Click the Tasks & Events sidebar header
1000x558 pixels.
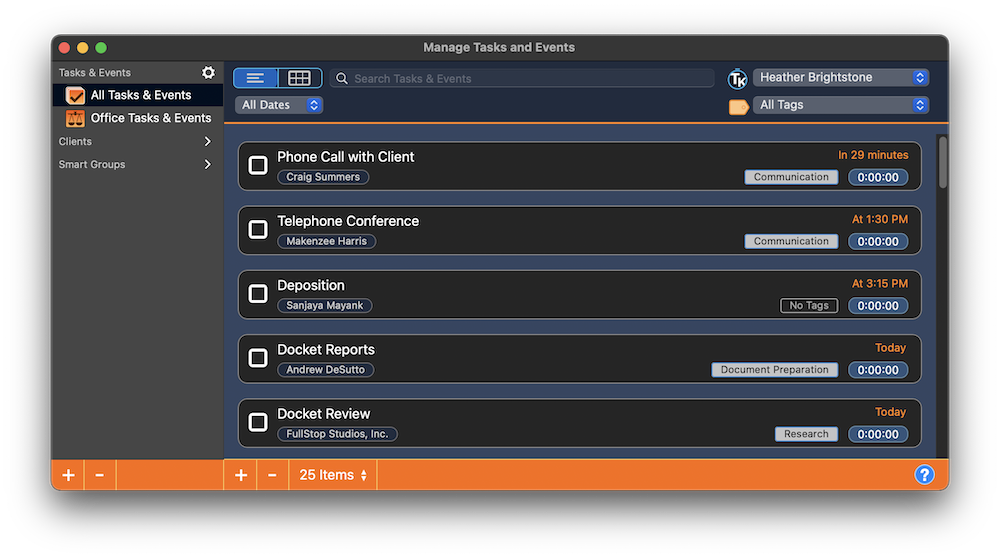(x=94, y=73)
